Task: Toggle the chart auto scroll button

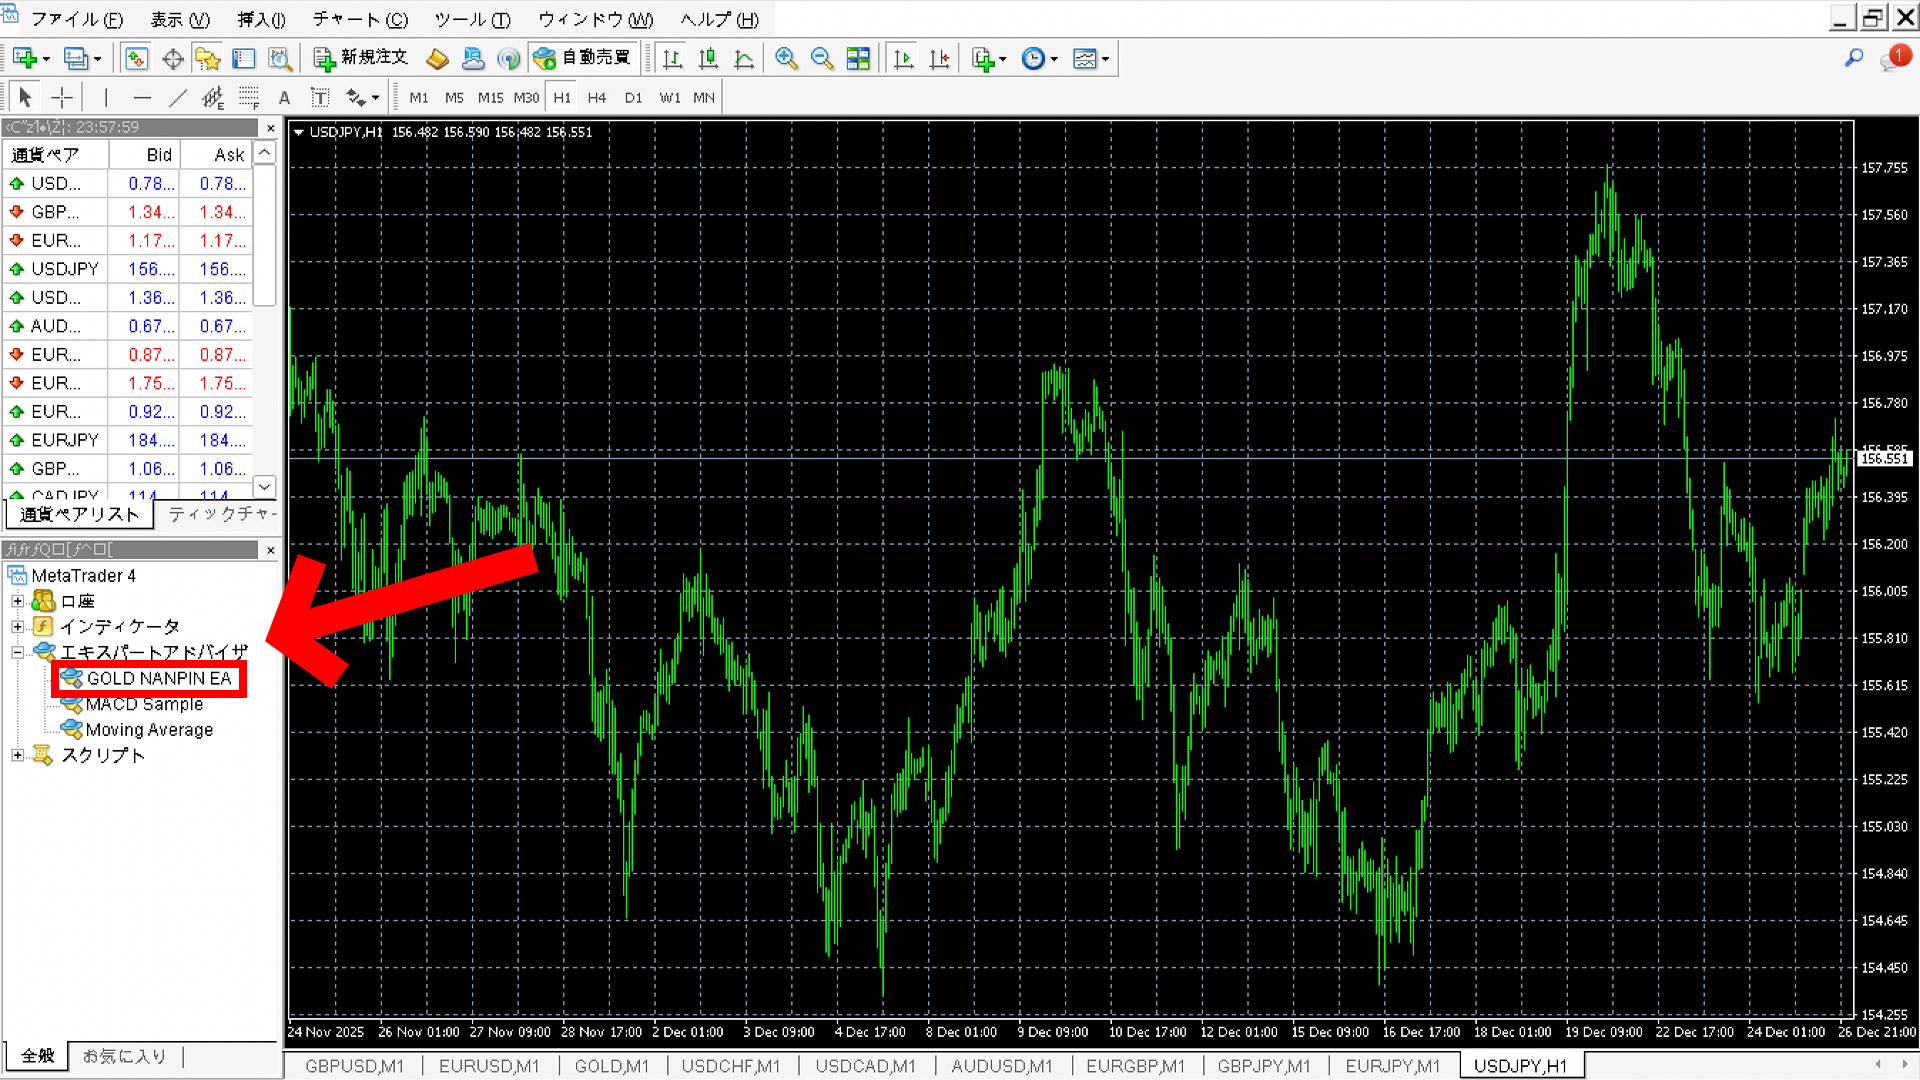Action: (x=903, y=59)
